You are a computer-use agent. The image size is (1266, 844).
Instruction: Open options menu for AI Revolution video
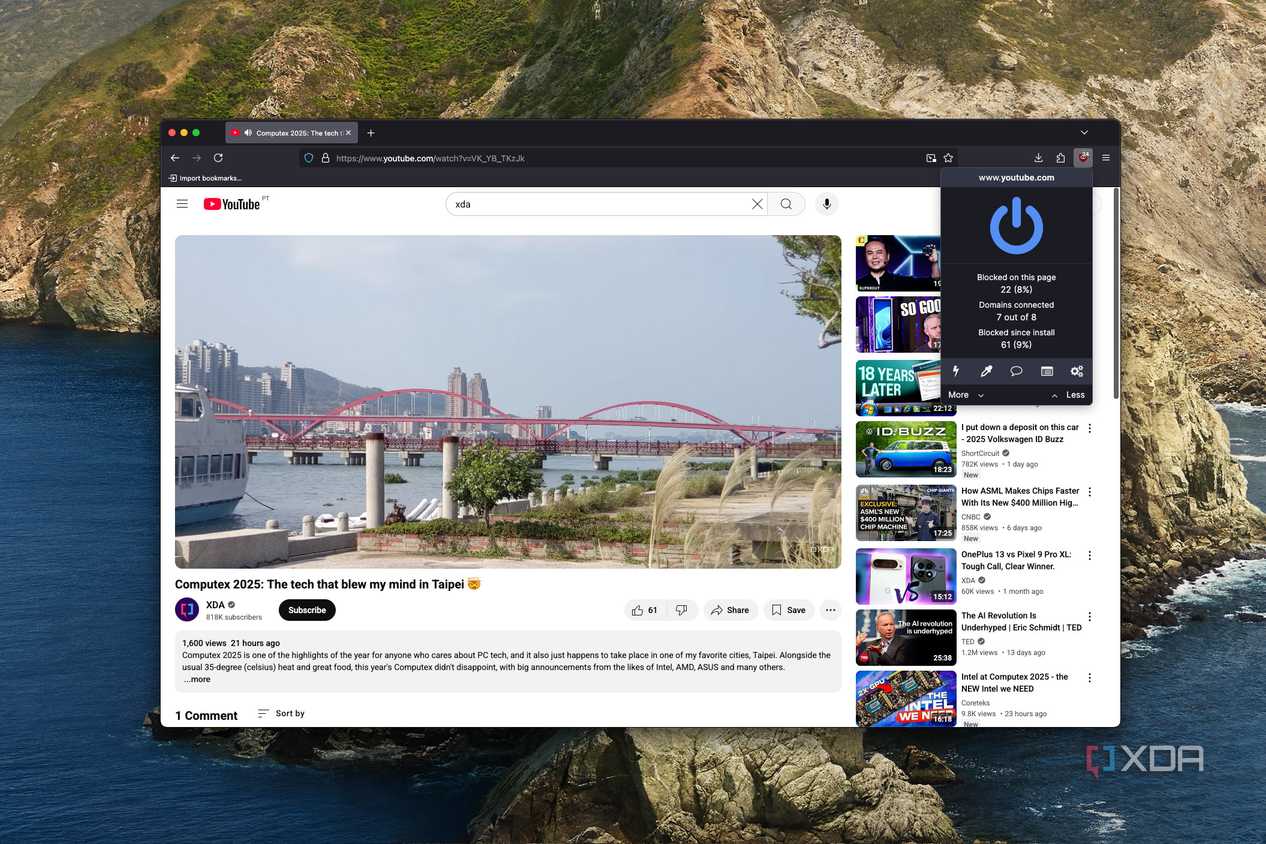click(x=1090, y=617)
